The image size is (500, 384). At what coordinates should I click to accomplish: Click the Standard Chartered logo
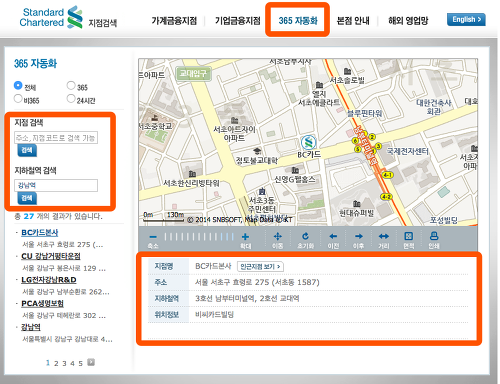coord(51,17)
